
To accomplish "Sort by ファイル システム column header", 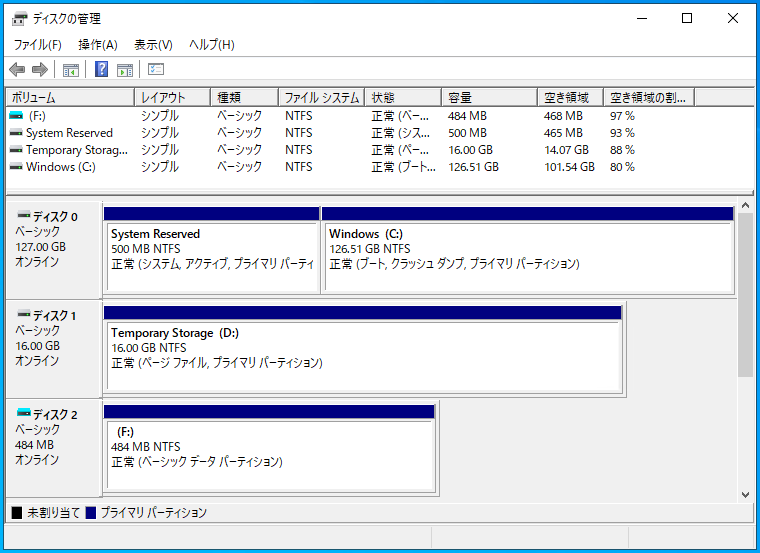I will point(322,97).
